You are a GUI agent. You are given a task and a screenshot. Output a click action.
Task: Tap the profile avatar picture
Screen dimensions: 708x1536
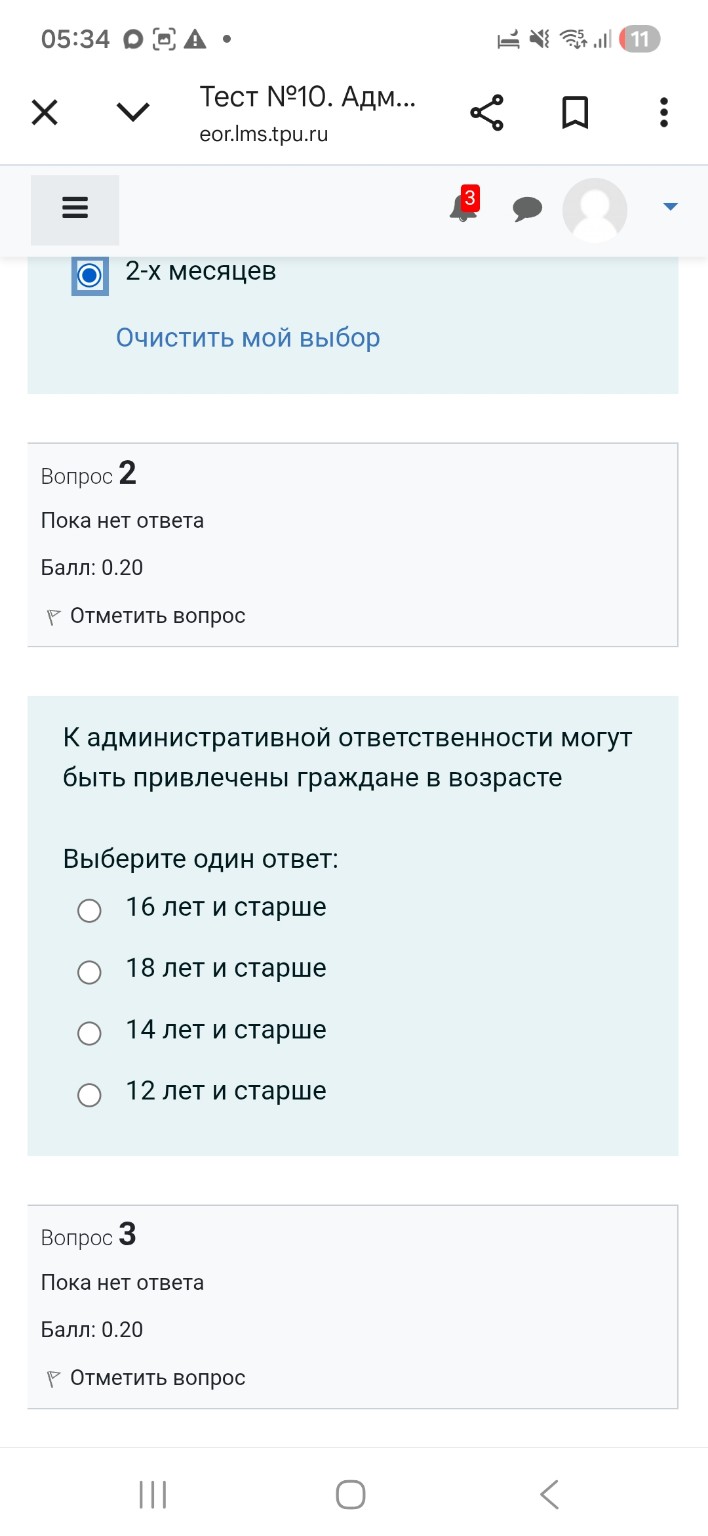[594, 210]
